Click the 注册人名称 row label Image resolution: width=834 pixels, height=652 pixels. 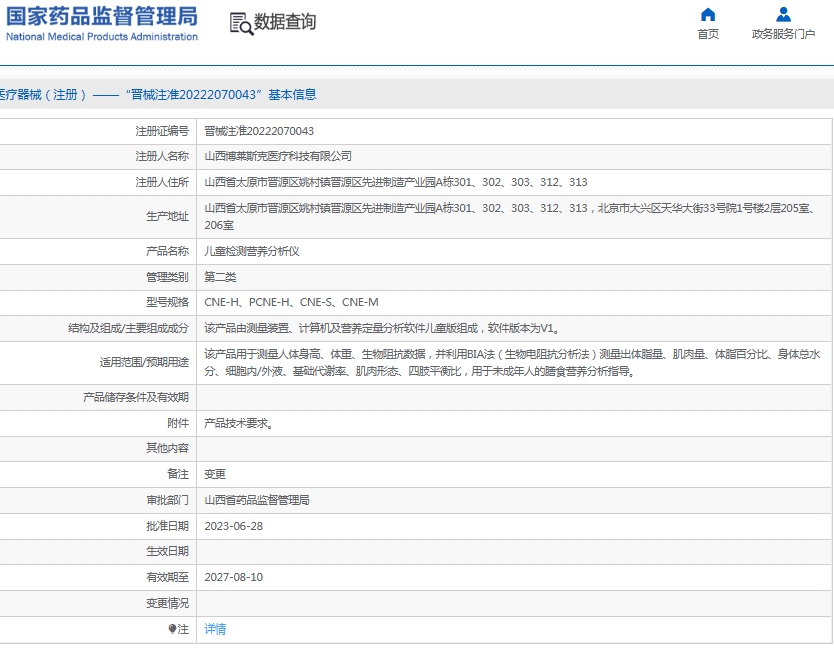pos(162,156)
